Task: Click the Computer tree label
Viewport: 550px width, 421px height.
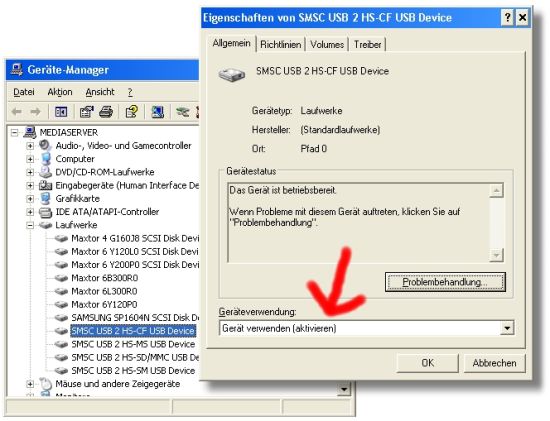Action: point(75,159)
